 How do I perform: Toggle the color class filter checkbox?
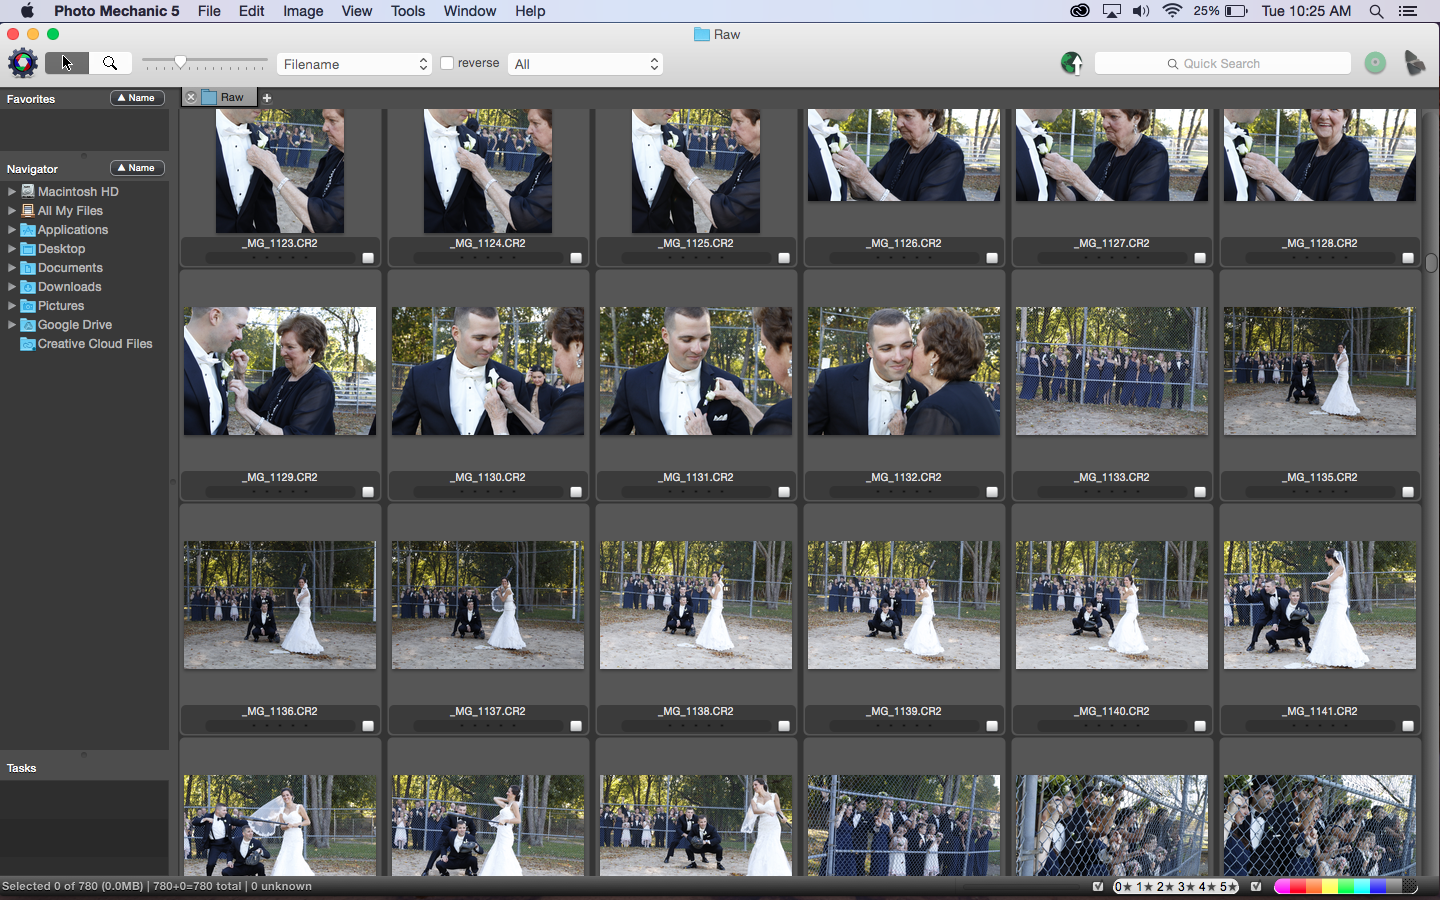(x=1257, y=886)
